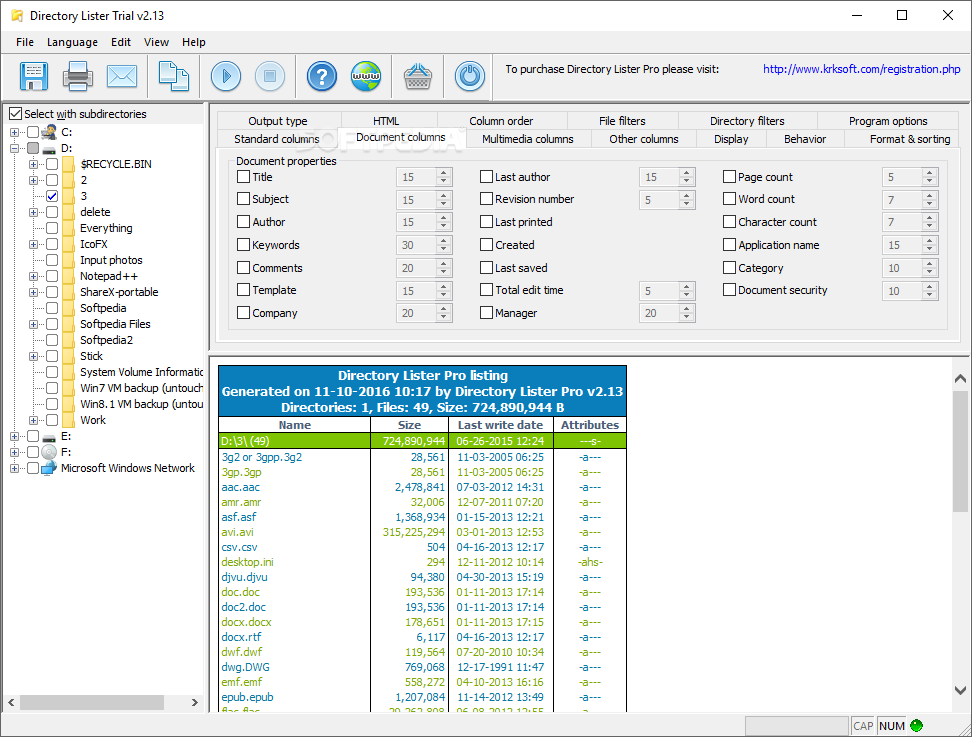This screenshot has height=737, width=972.
Task: Enable the Title document property checkbox
Action: pyautogui.click(x=243, y=177)
